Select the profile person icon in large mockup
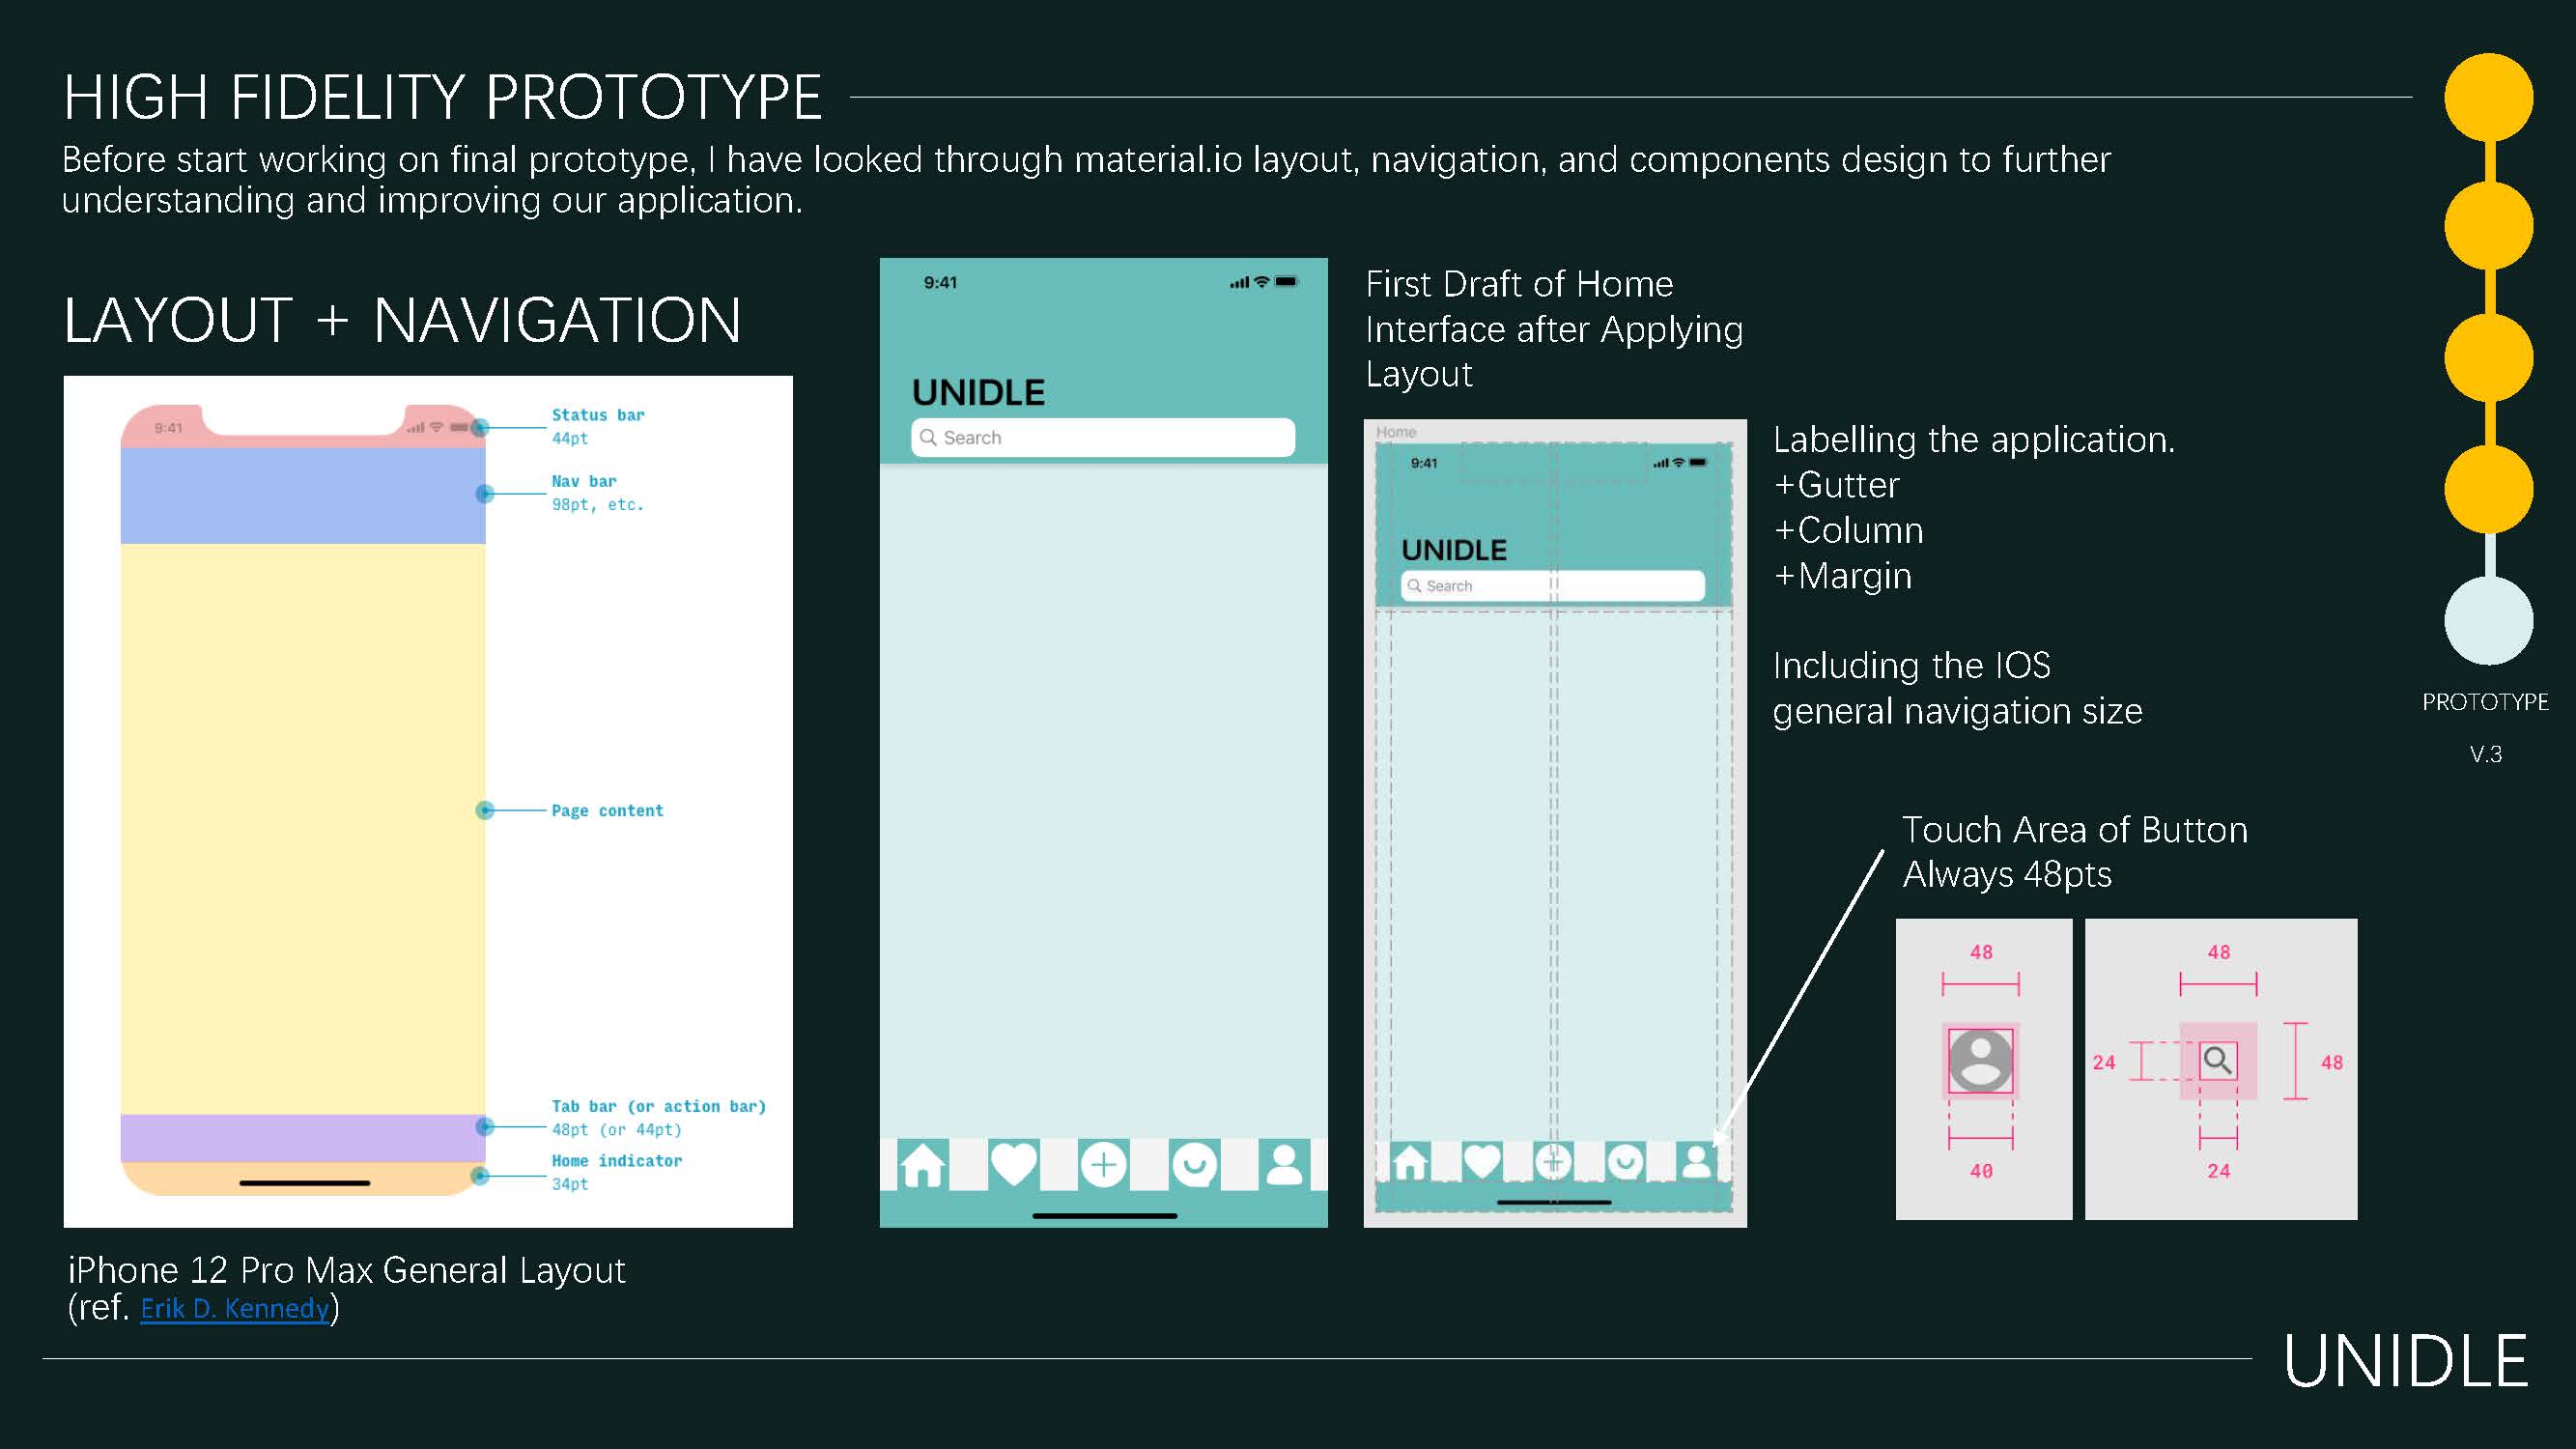 [1284, 1164]
